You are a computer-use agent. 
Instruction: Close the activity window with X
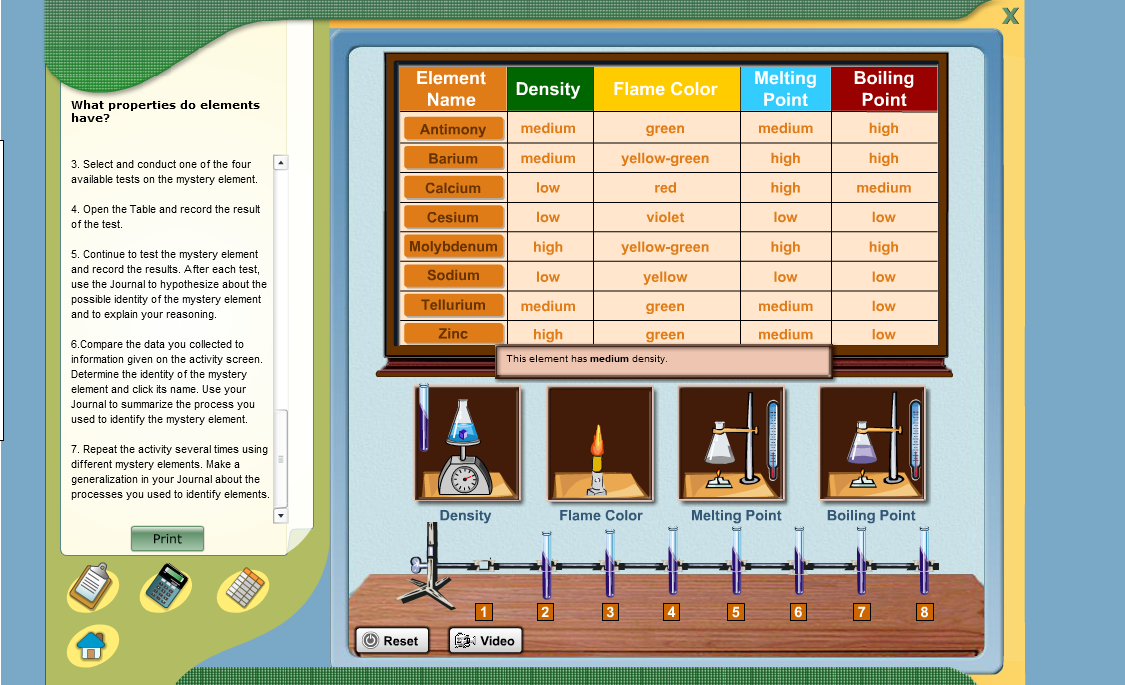[1010, 16]
